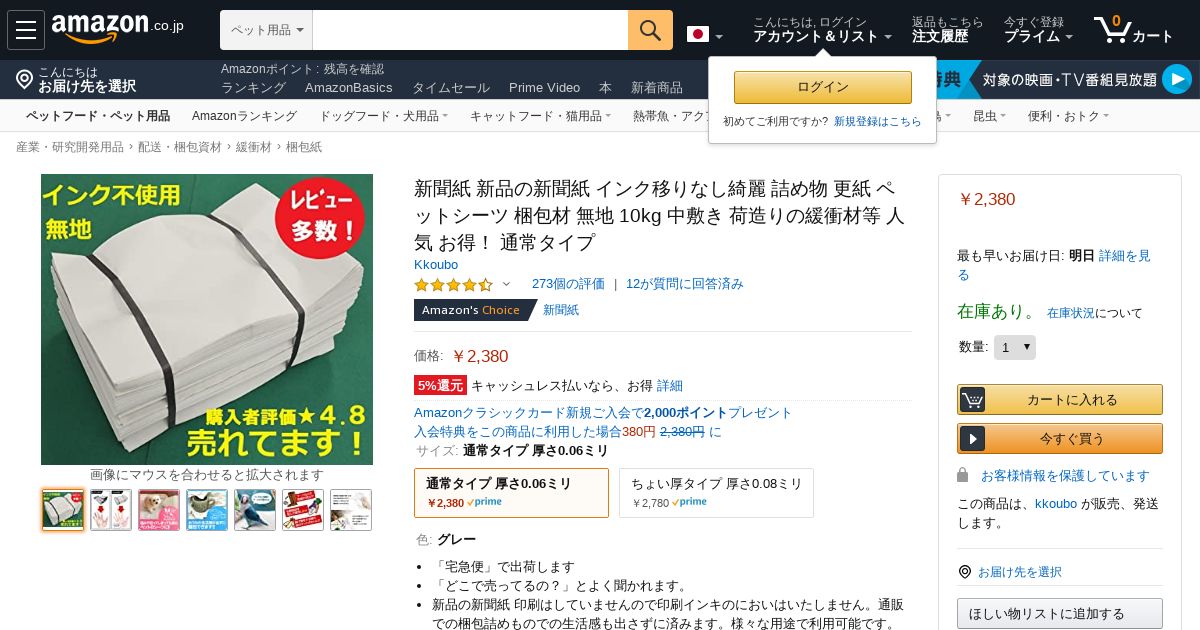Image resolution: width=1200 pixels, height=630 pixels.
Task: Click the orange search magnifier button
Action: (x=650, y=30)
